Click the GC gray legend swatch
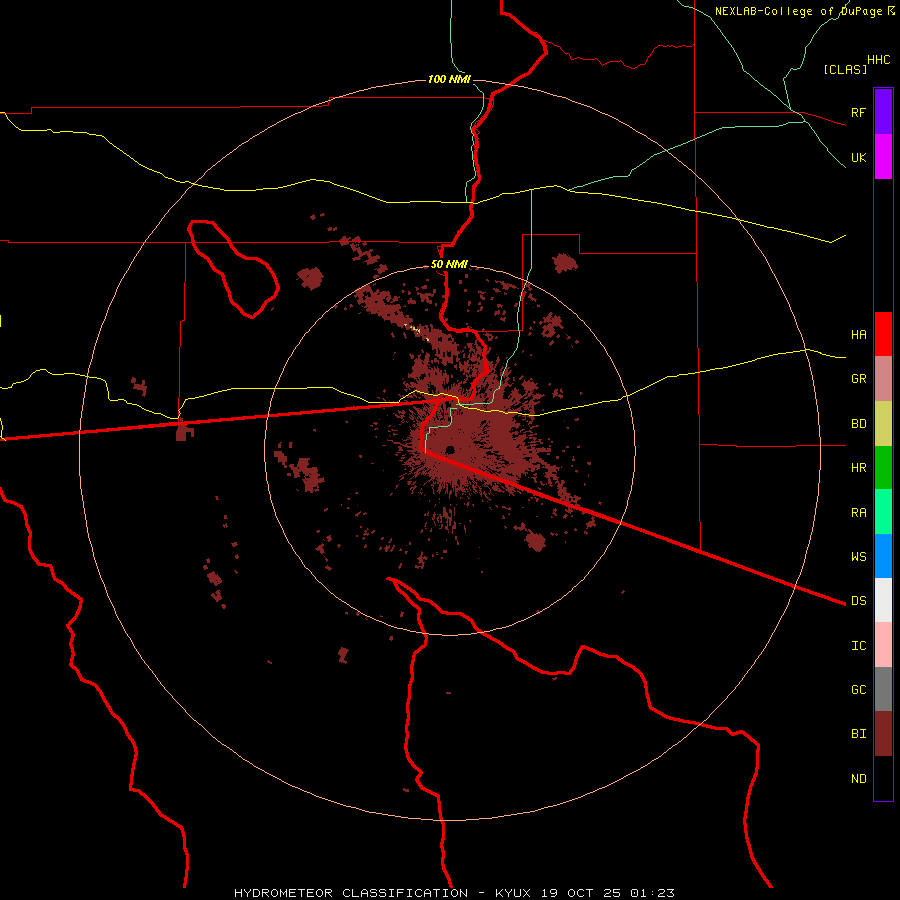 (x=883, y=689)
